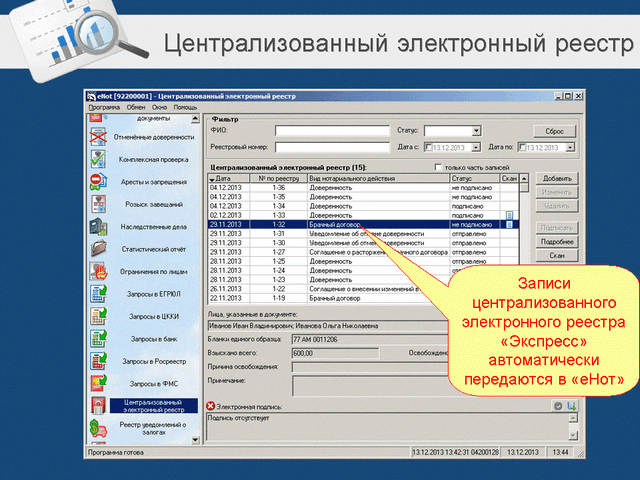The width and height of the screenshot is (640, 480).
Task: Click the Ограничения по лицам icon
Action: [x=99, y=271]
